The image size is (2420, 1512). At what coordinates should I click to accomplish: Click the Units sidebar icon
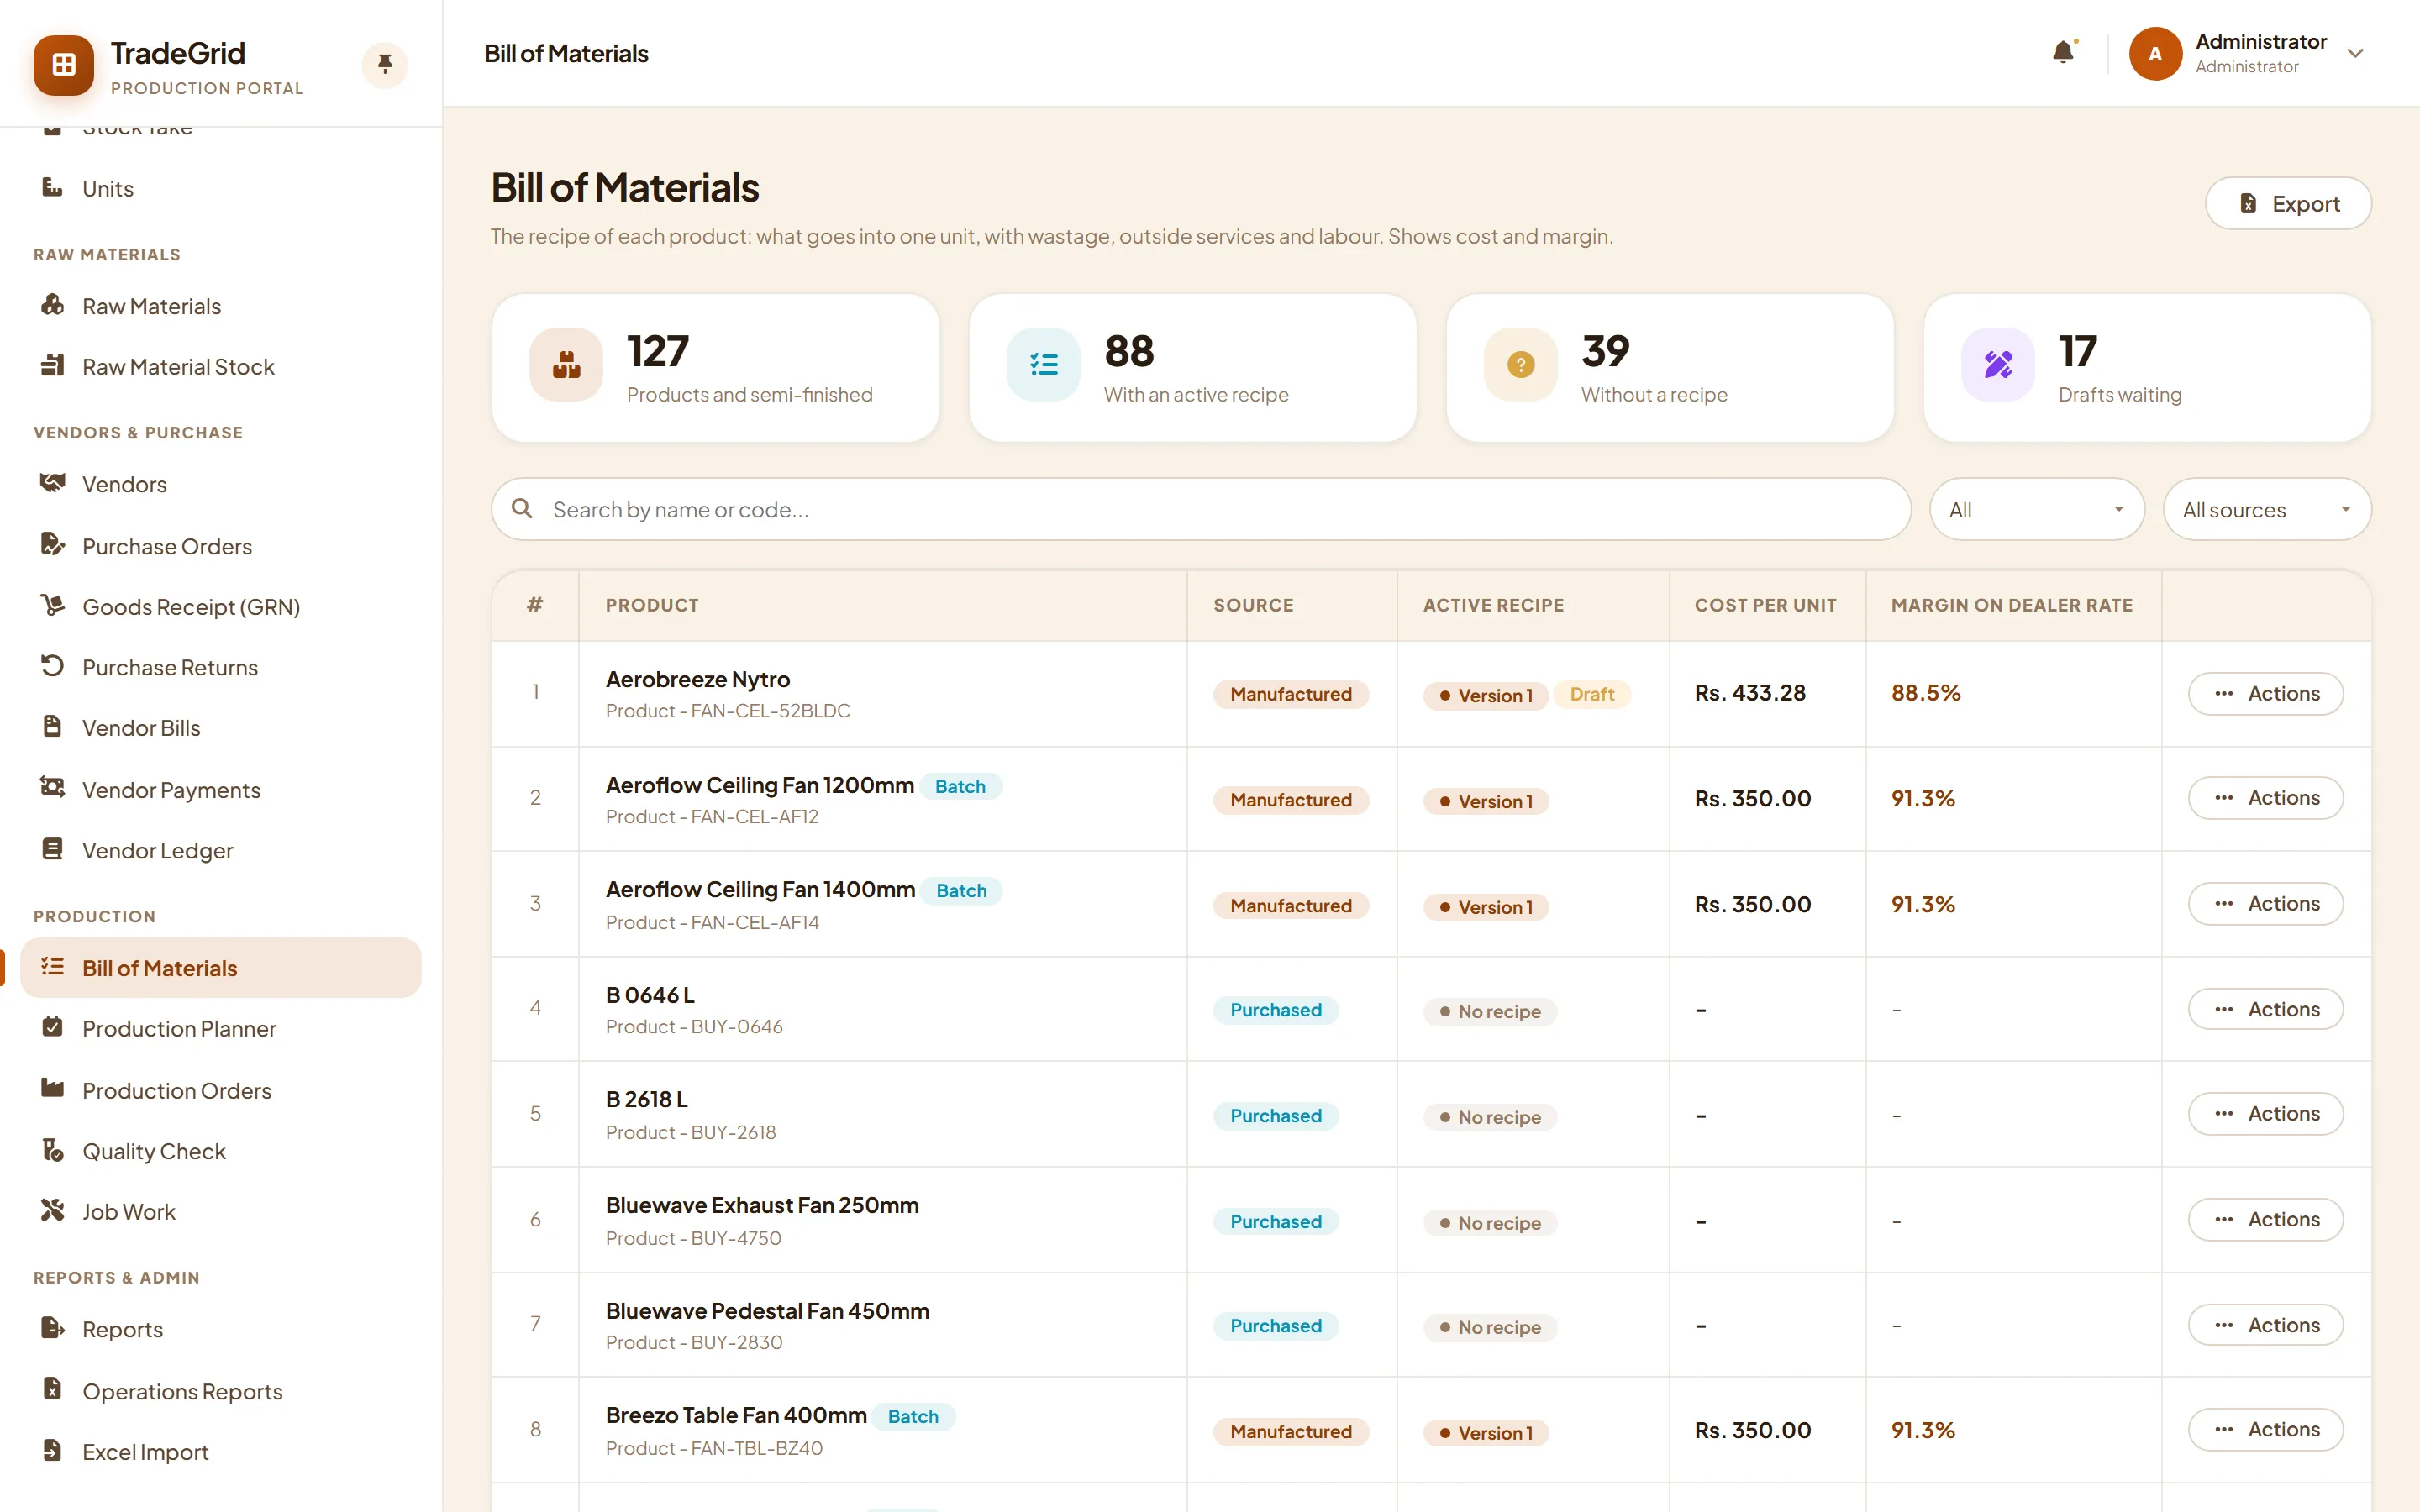[x=52, y=187]
